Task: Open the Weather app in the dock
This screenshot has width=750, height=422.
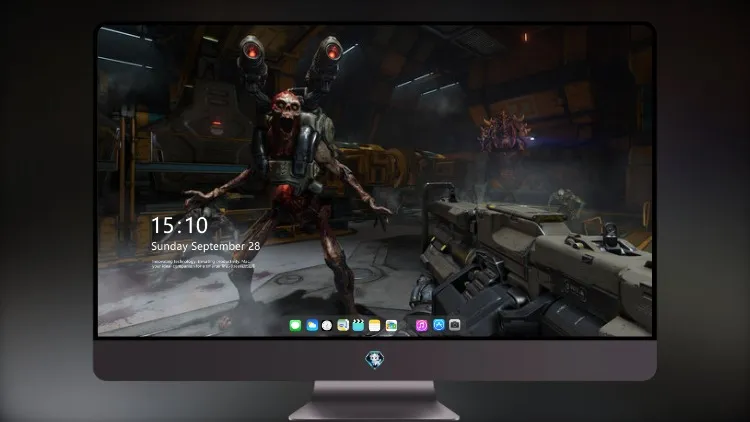Action: [311, 326]
